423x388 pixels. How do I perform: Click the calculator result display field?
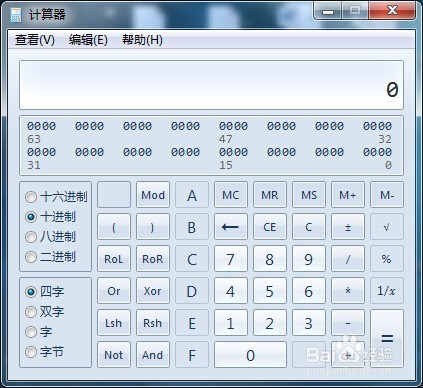211,85
